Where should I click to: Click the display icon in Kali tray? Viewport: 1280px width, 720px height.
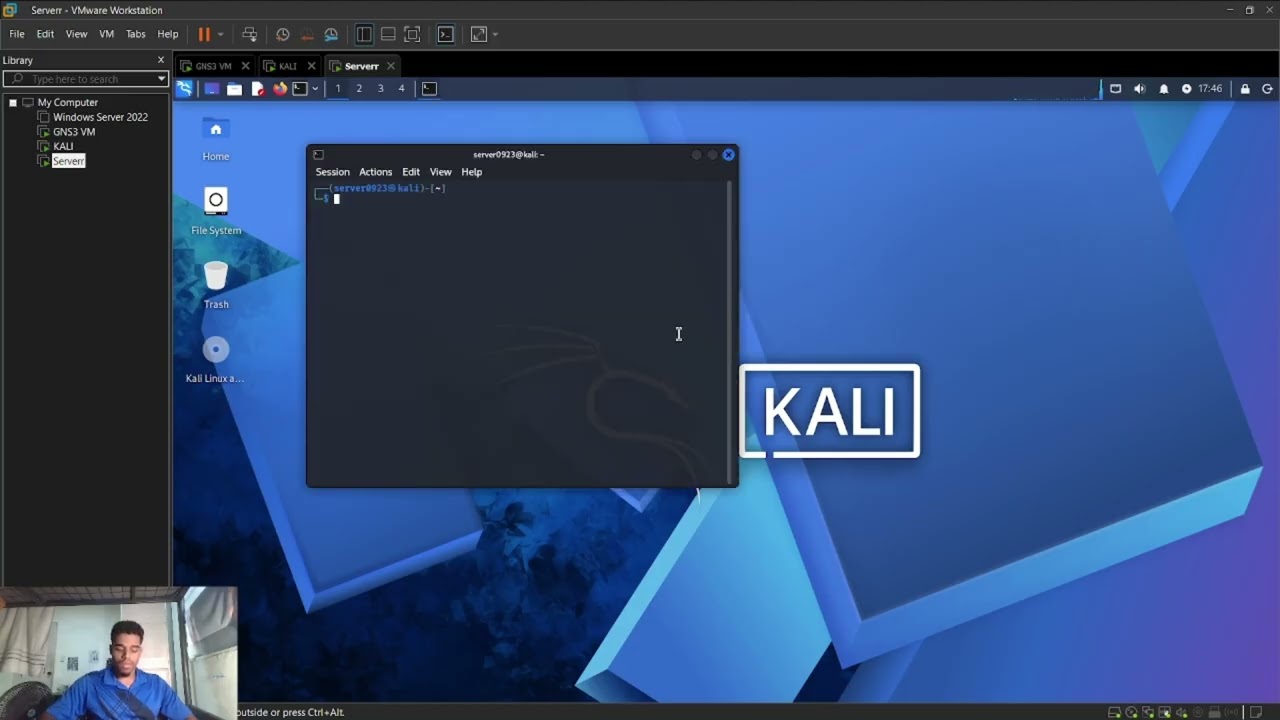click(1116, 89)
